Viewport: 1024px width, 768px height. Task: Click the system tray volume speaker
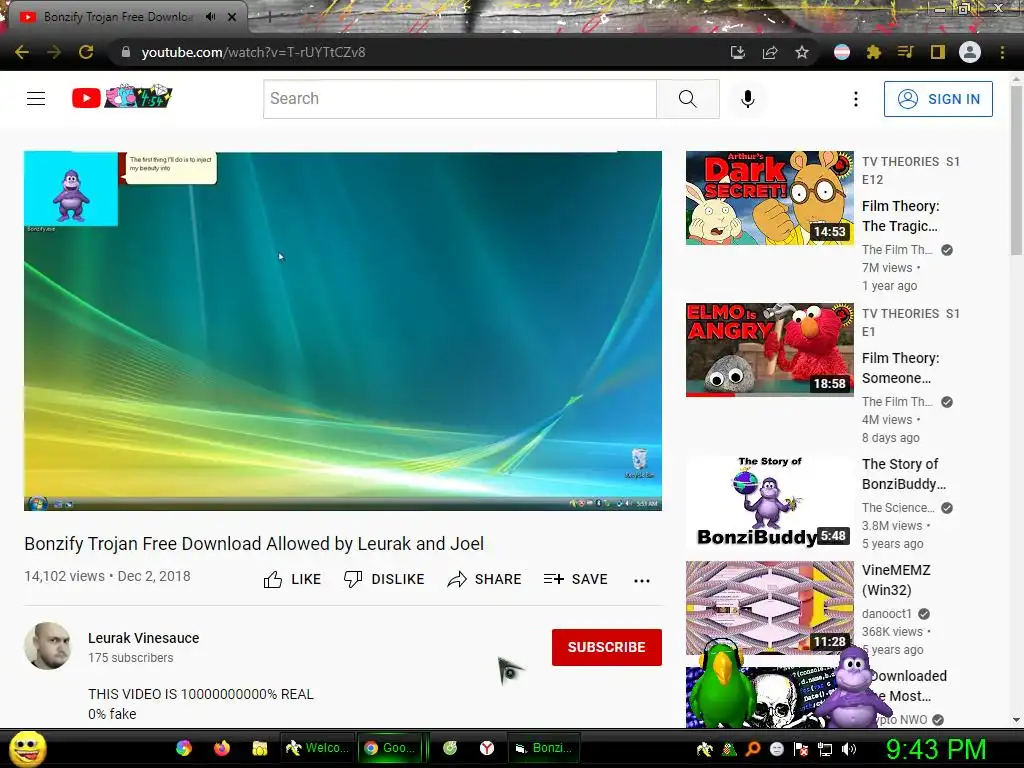[x=848, y=749]
